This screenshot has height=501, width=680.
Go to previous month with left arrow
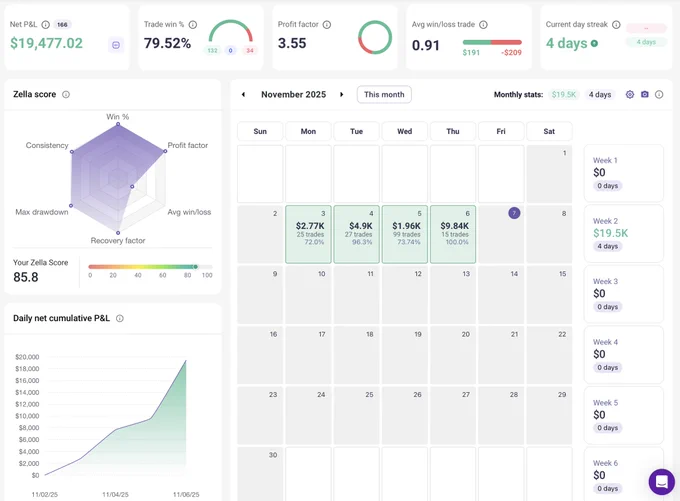point(243,95)
